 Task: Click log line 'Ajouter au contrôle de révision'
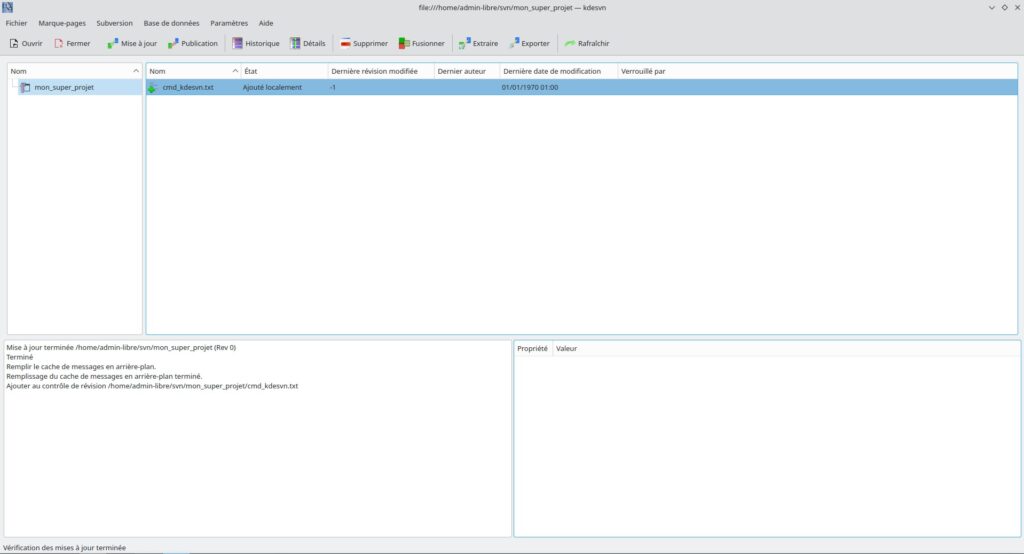pyautogui.click(x=152, y=386)
